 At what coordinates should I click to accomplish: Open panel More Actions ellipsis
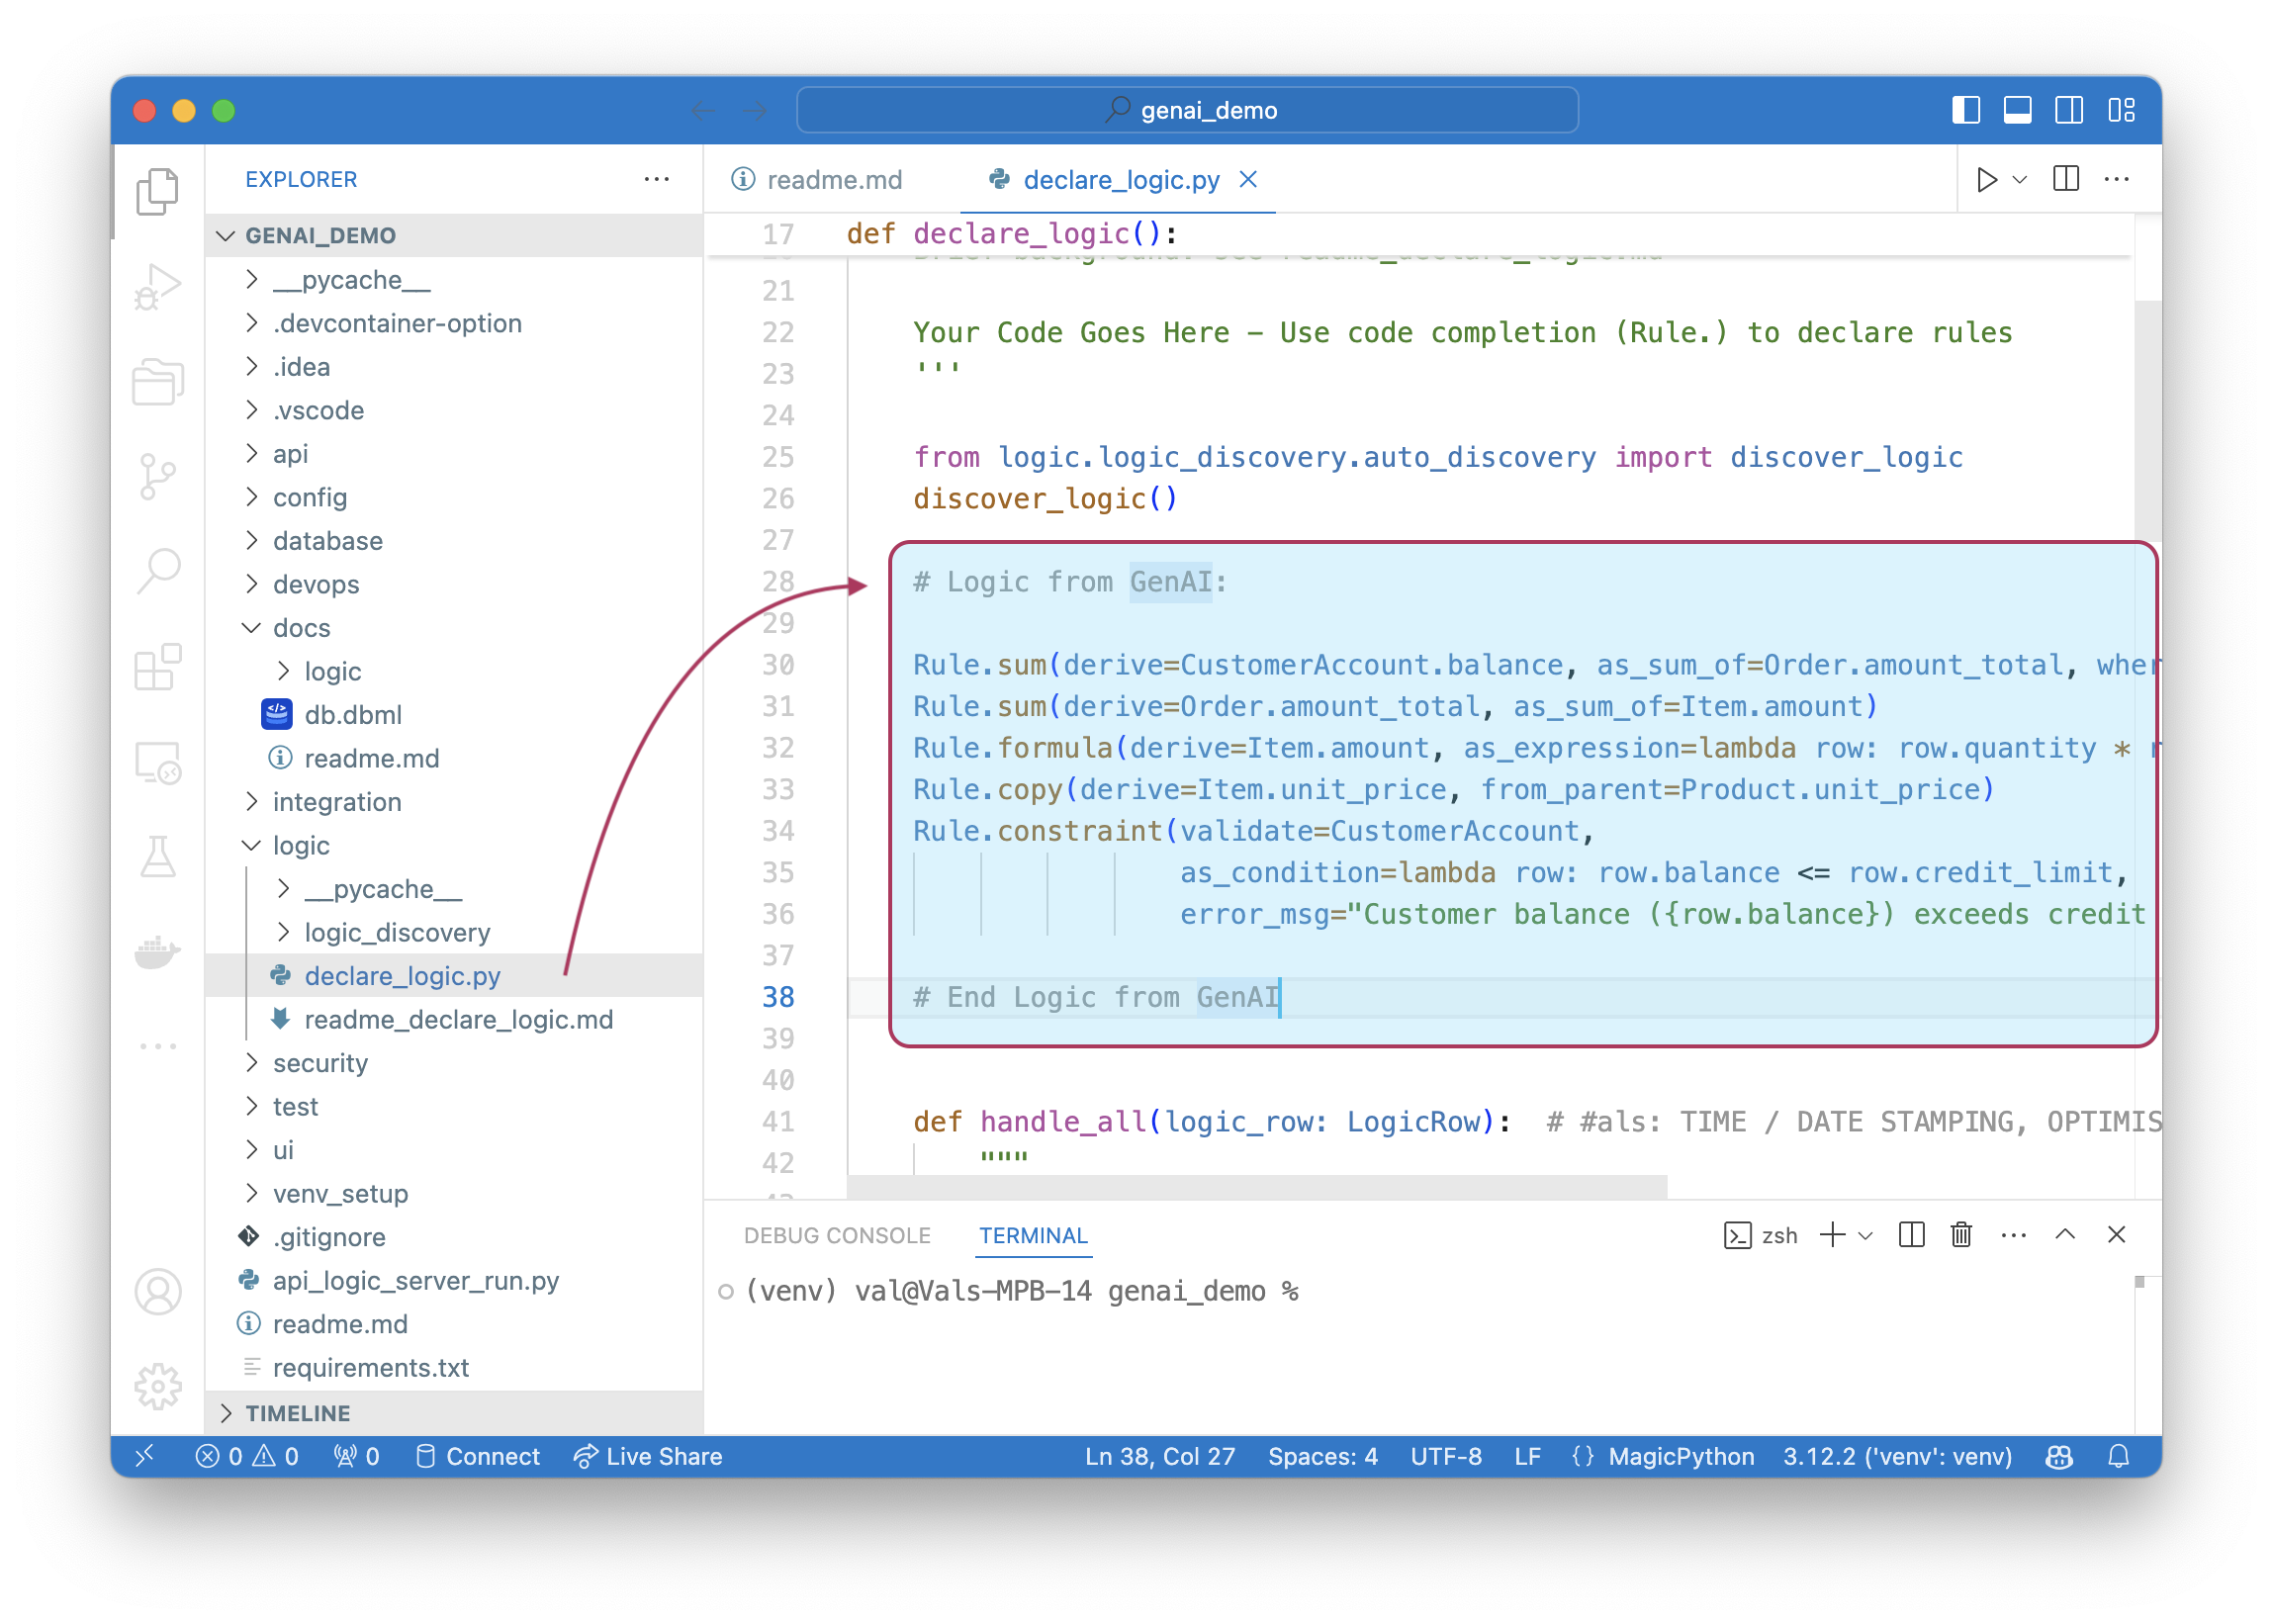[x=2013, y=1235]
